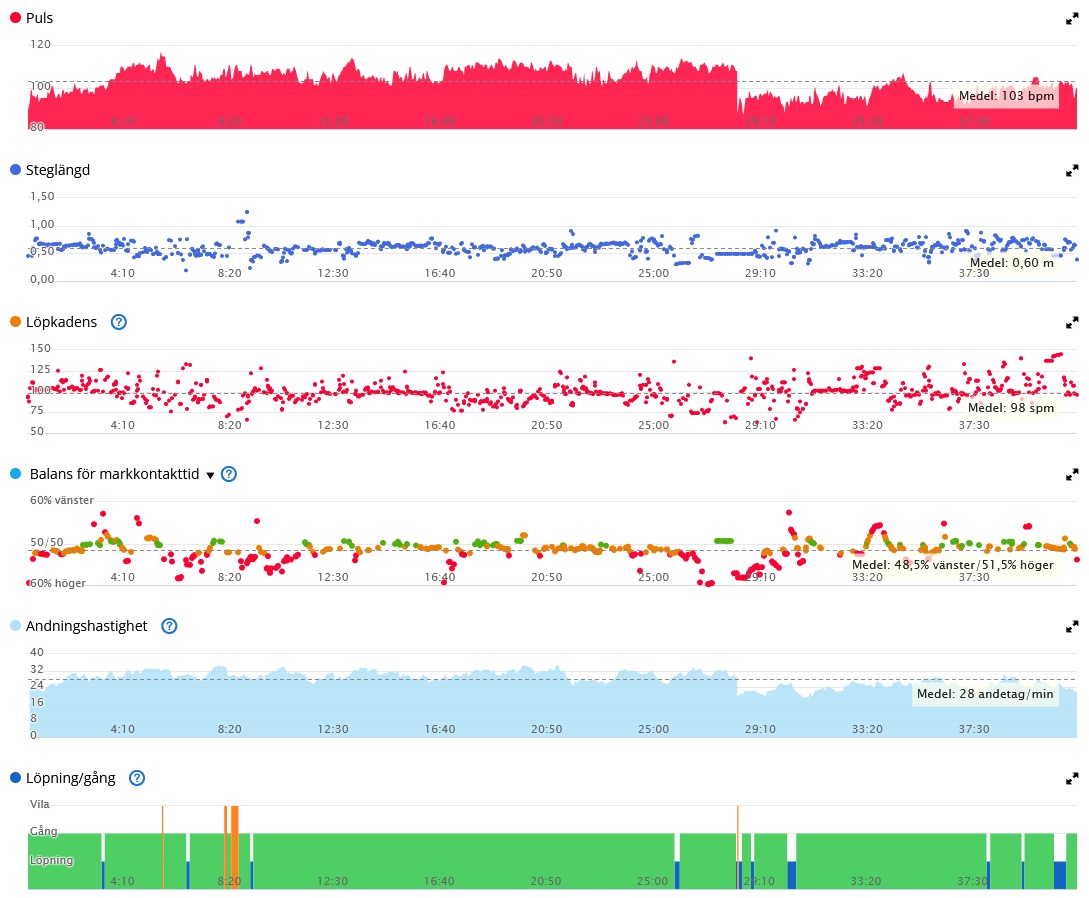This screenshot has width=1089, height=898.
Task: Expand the Steglängd chart to fullscreen
Action: tap(1072, 171)
